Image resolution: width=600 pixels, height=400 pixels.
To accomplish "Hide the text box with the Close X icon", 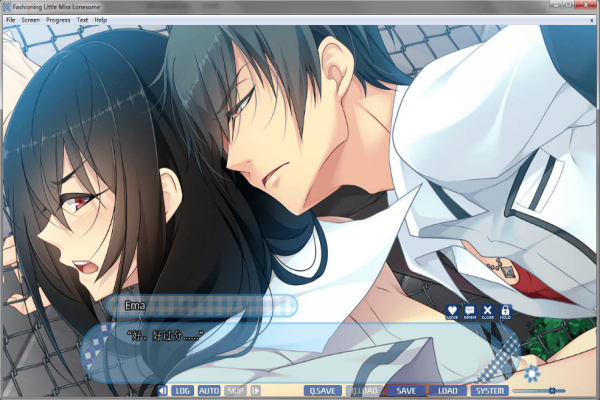I will tap(488, 312).
